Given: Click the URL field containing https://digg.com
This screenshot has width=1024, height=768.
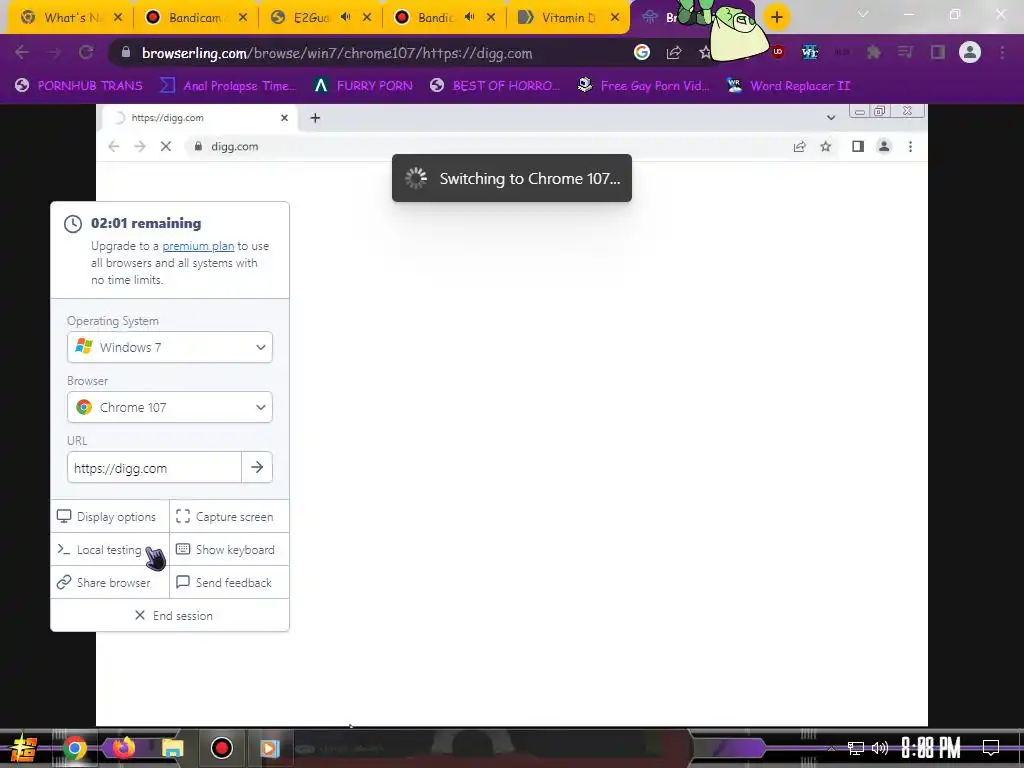Looking at the screenshot, I should tap(154, 468).
